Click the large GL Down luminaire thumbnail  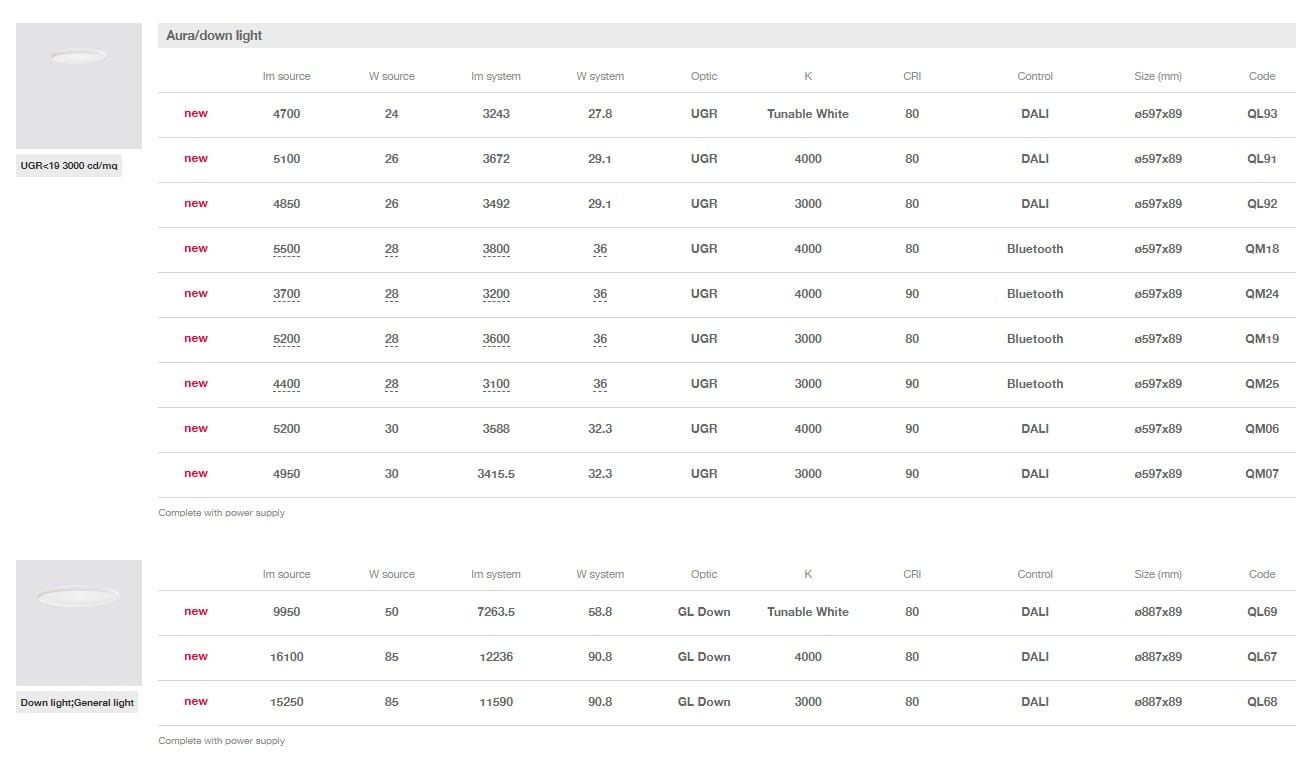coord(78,622)
